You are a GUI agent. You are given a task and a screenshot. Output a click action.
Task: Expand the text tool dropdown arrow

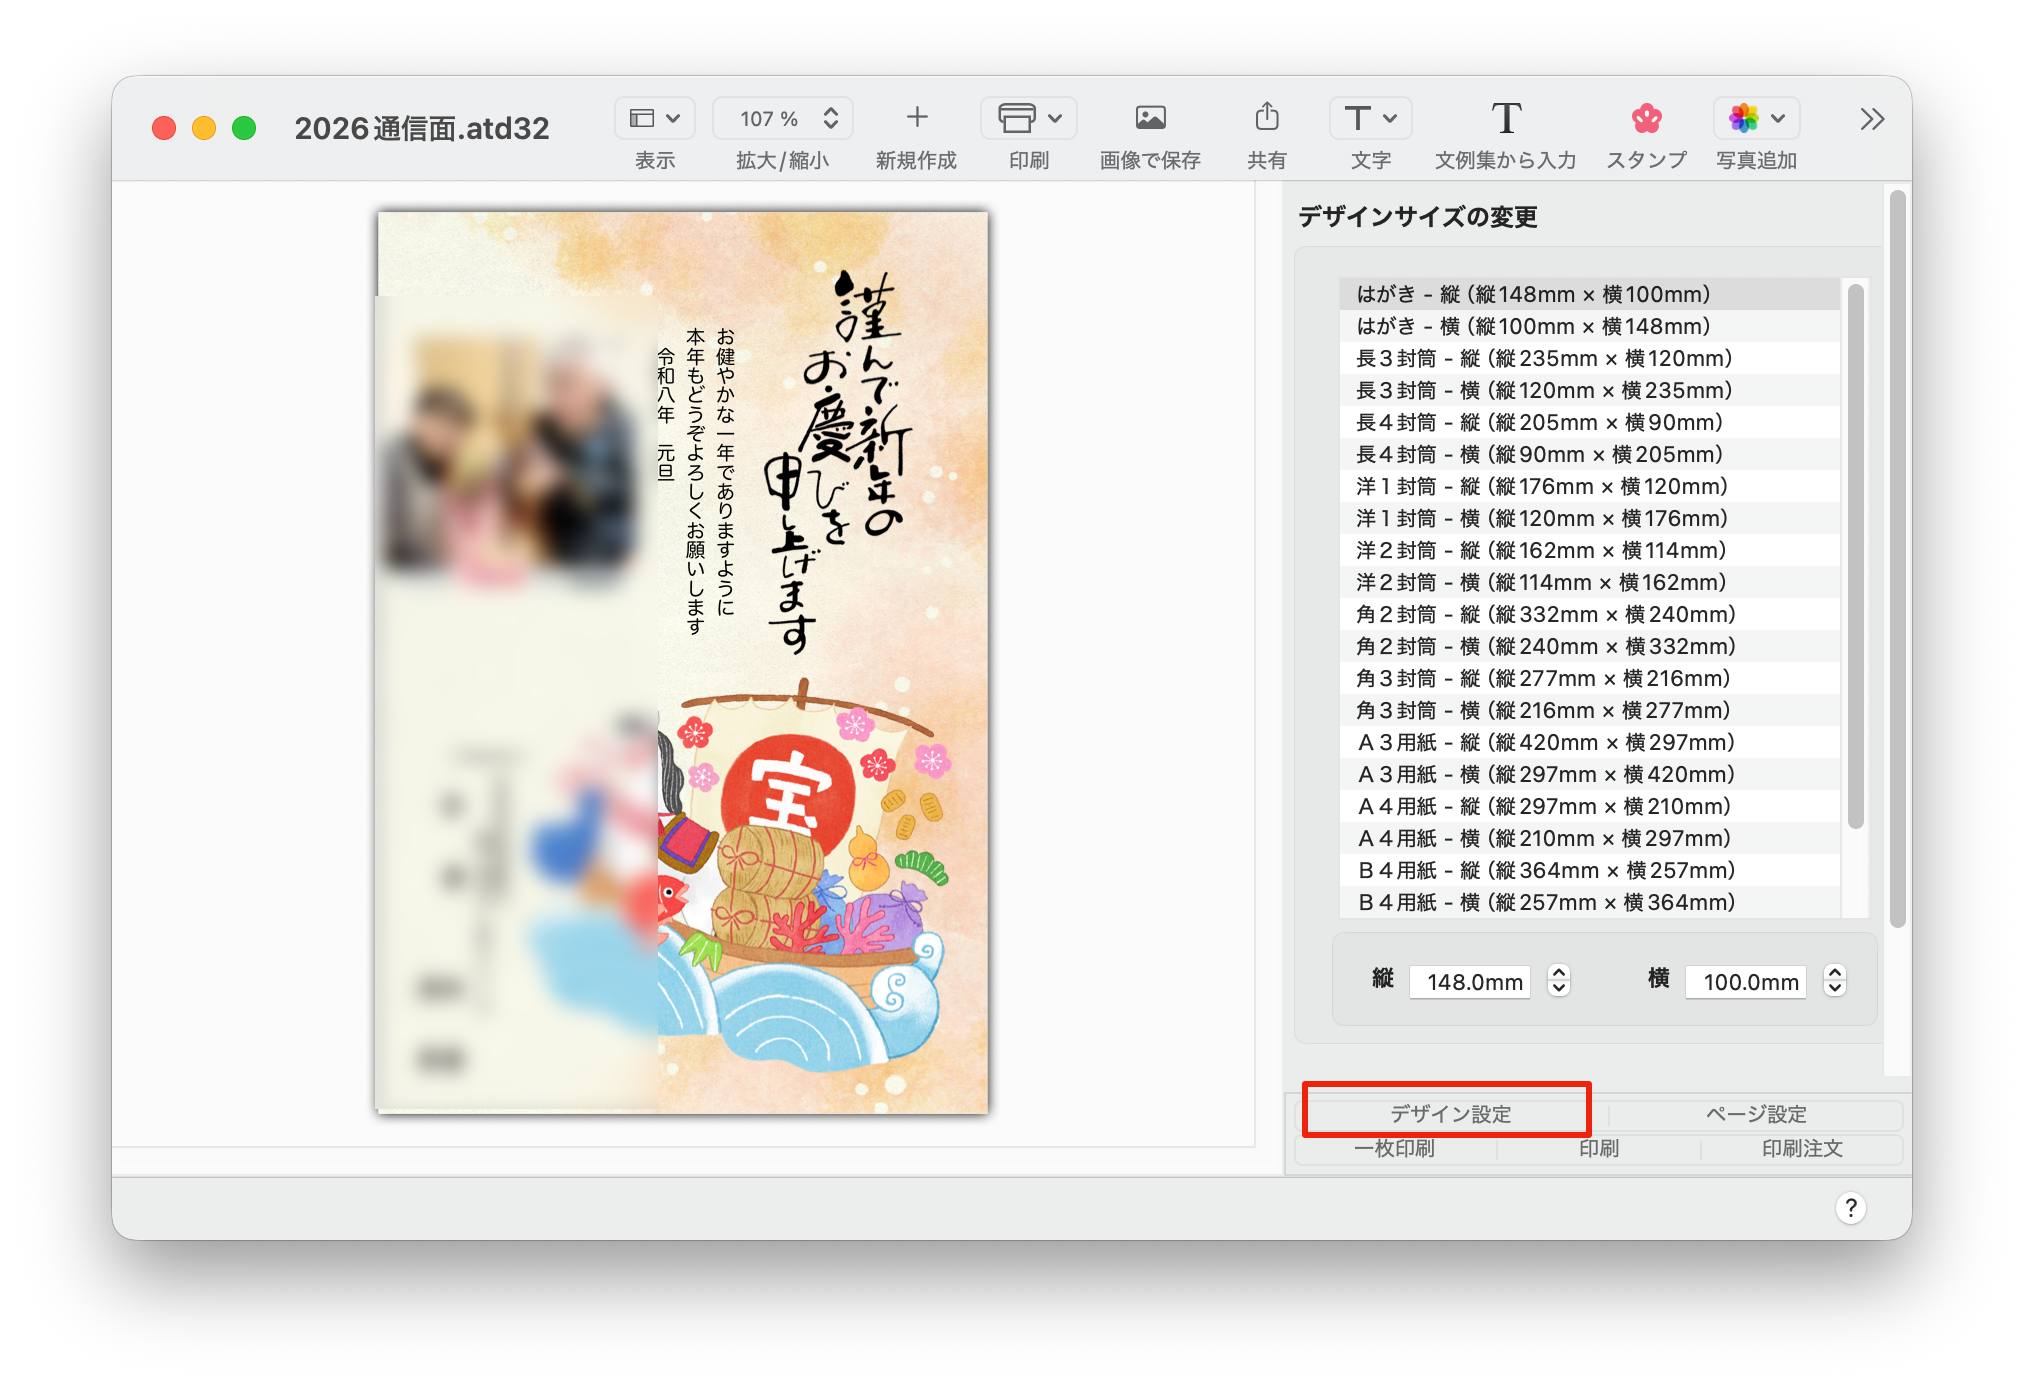pyautogui.click(x=1390, y=118)
